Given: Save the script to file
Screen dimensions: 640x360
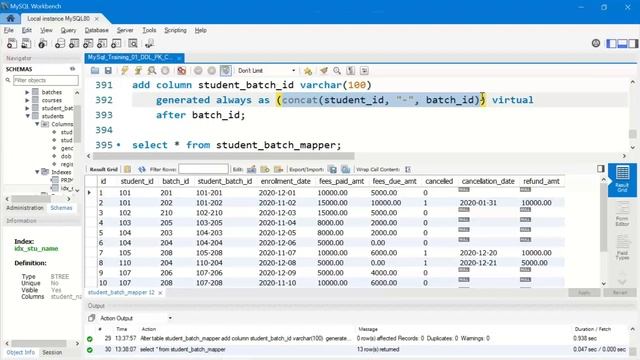Looking at the screenshot, I should 108,71.
